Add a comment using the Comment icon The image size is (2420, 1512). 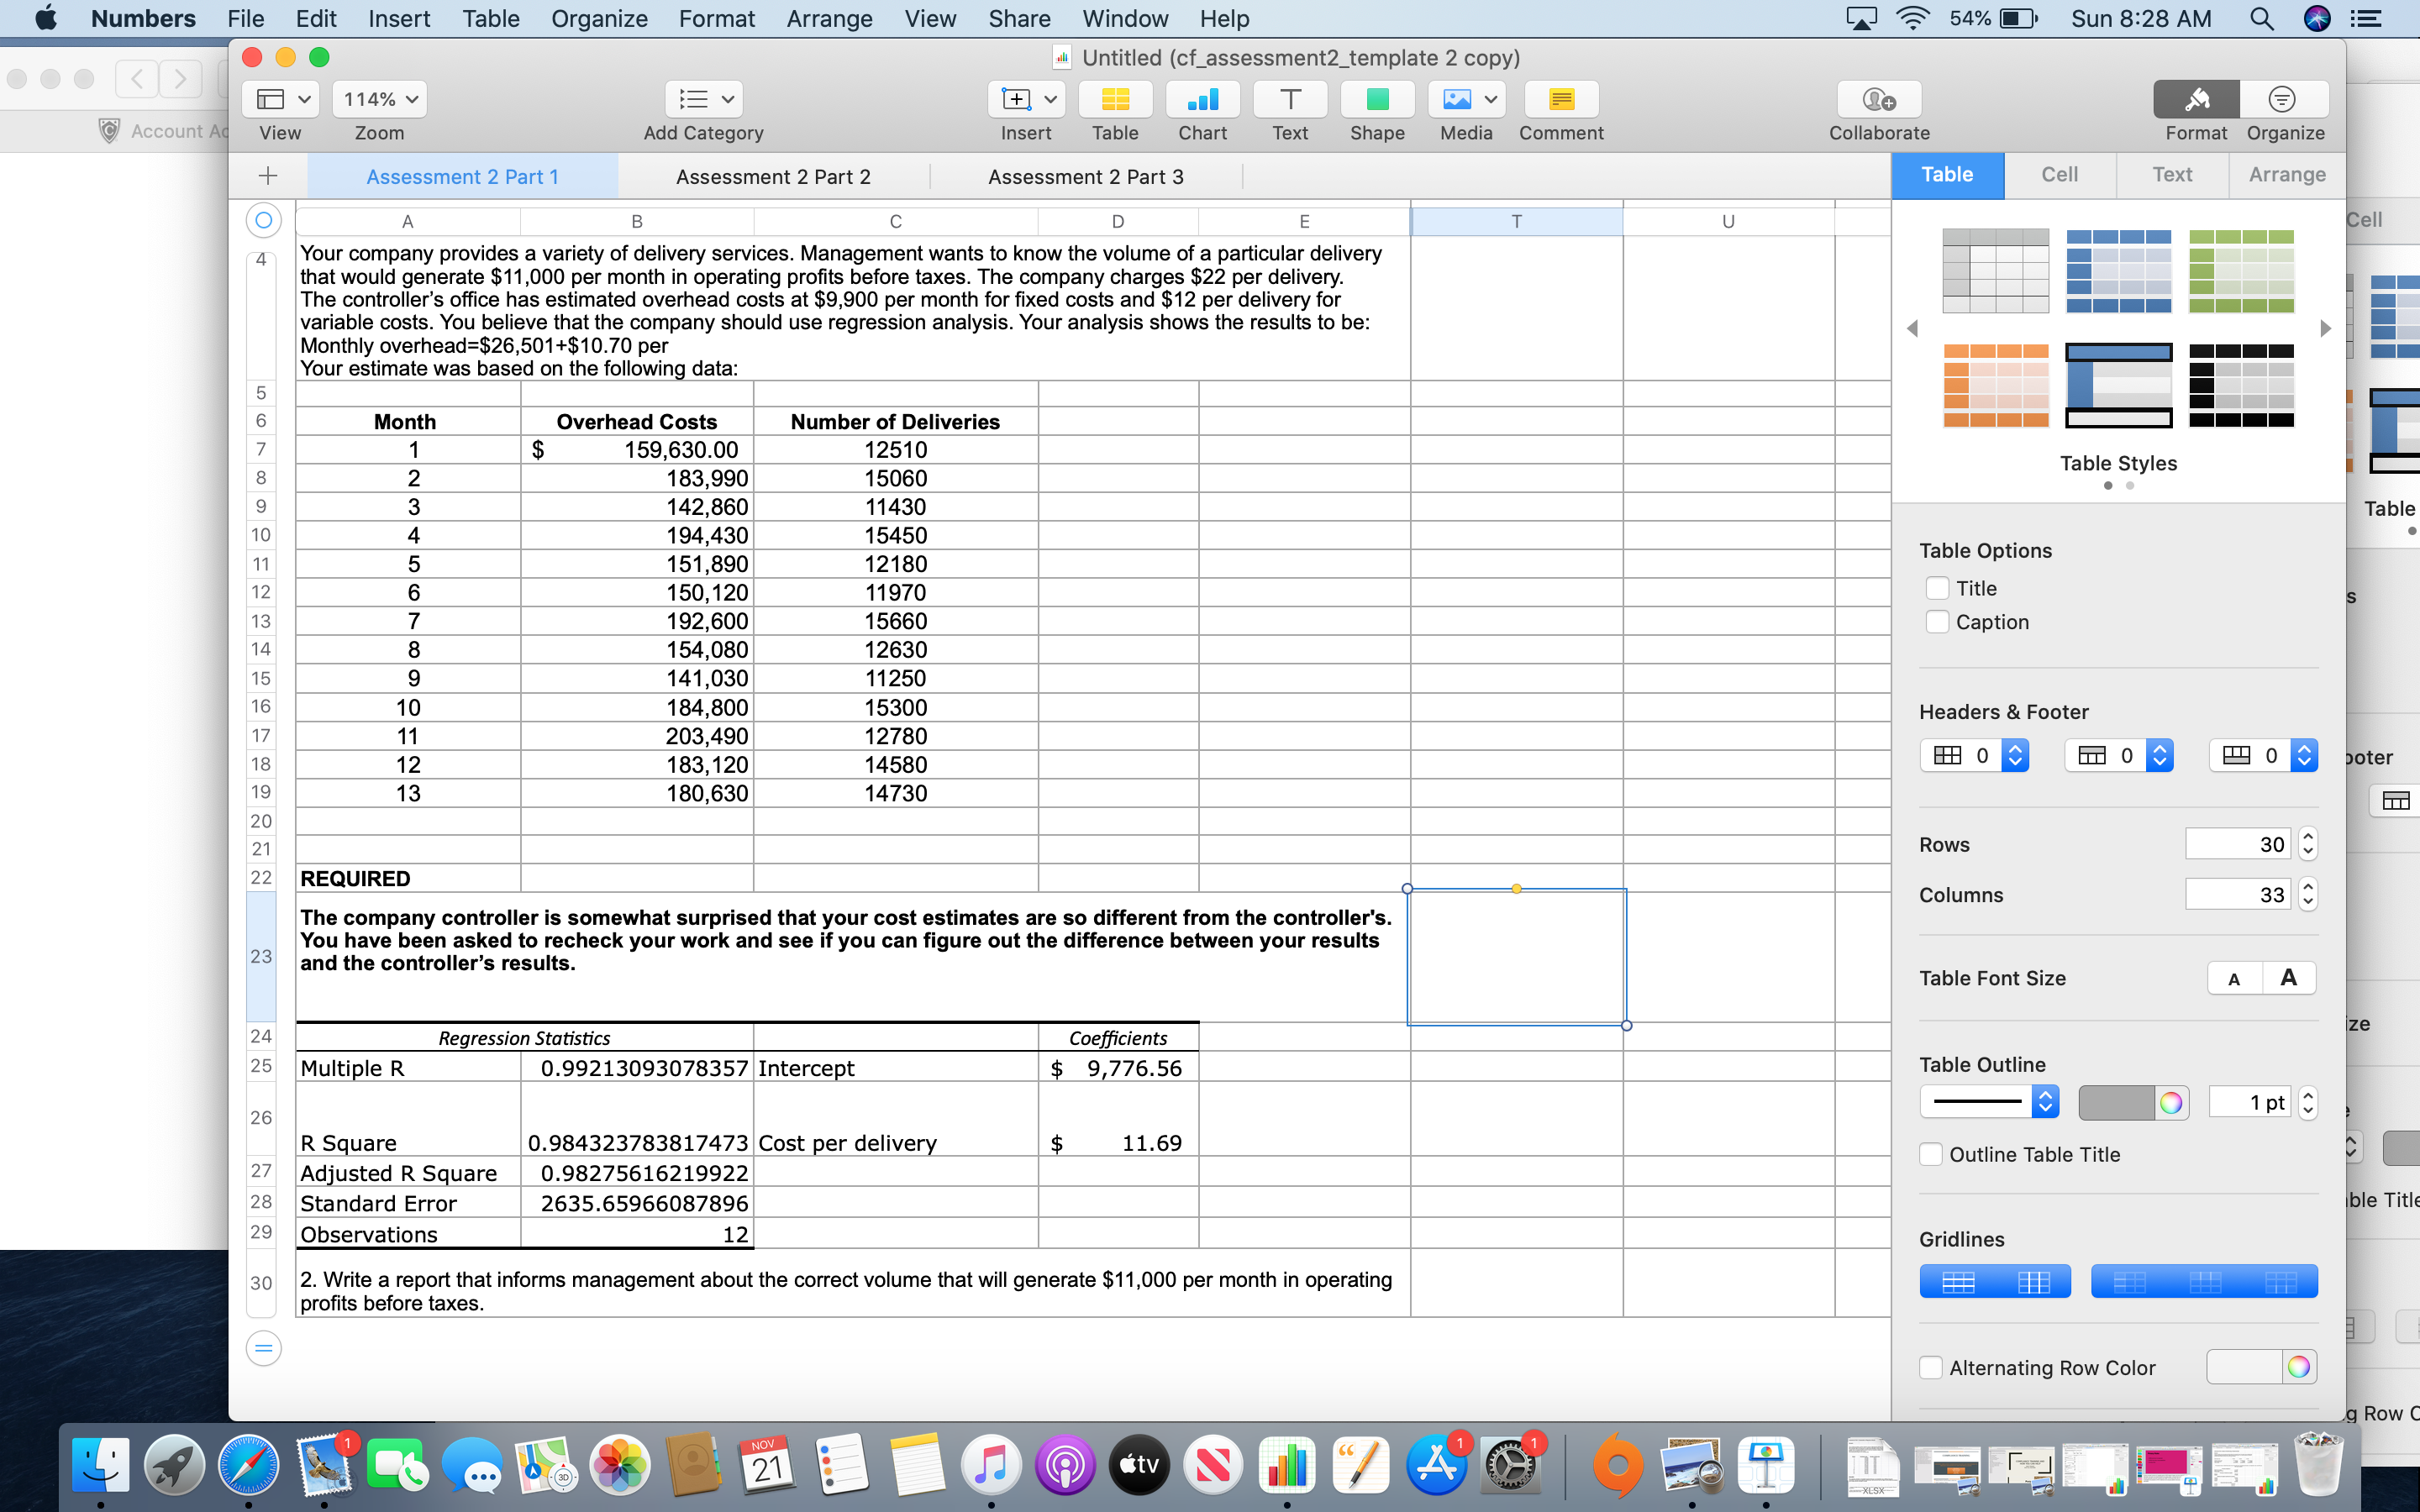[x=1561, y=99]
